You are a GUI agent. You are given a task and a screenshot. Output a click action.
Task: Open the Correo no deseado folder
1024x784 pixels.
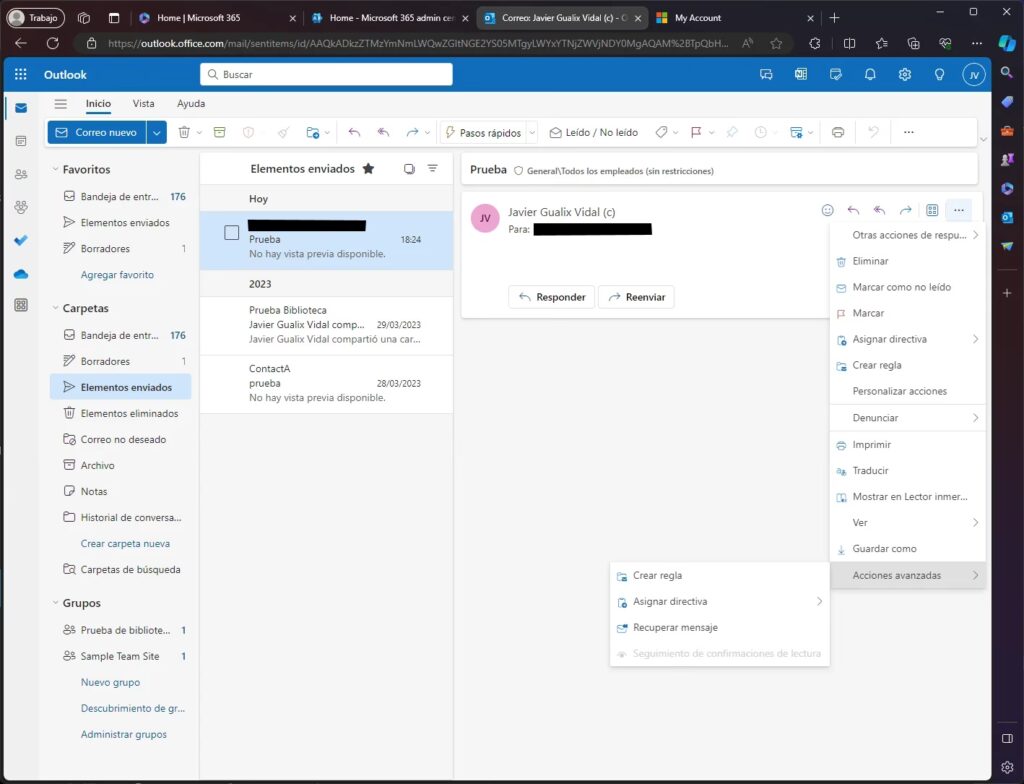pyautogui.click(x=123, y=440)
